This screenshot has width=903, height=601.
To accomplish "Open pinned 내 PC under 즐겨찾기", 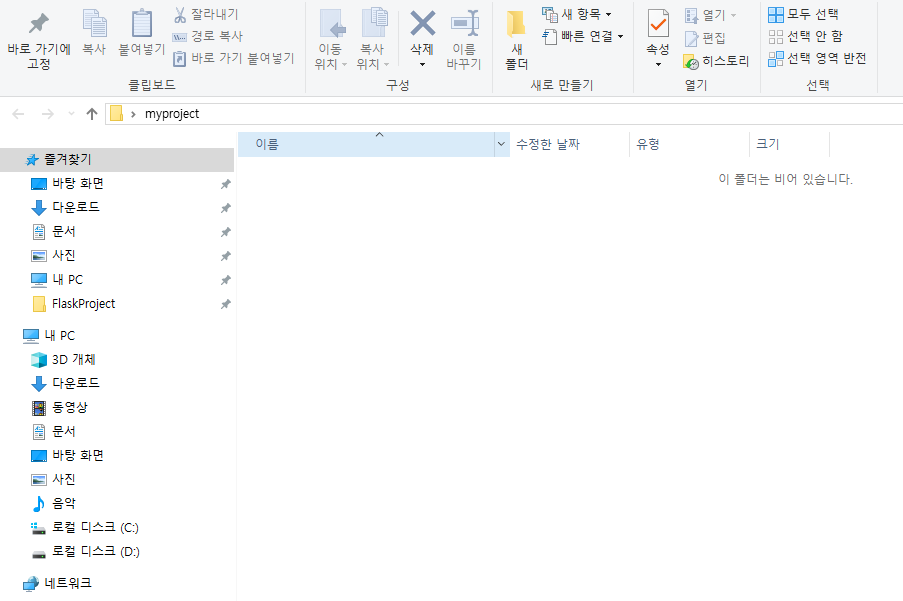I will (x=117, y=280).
